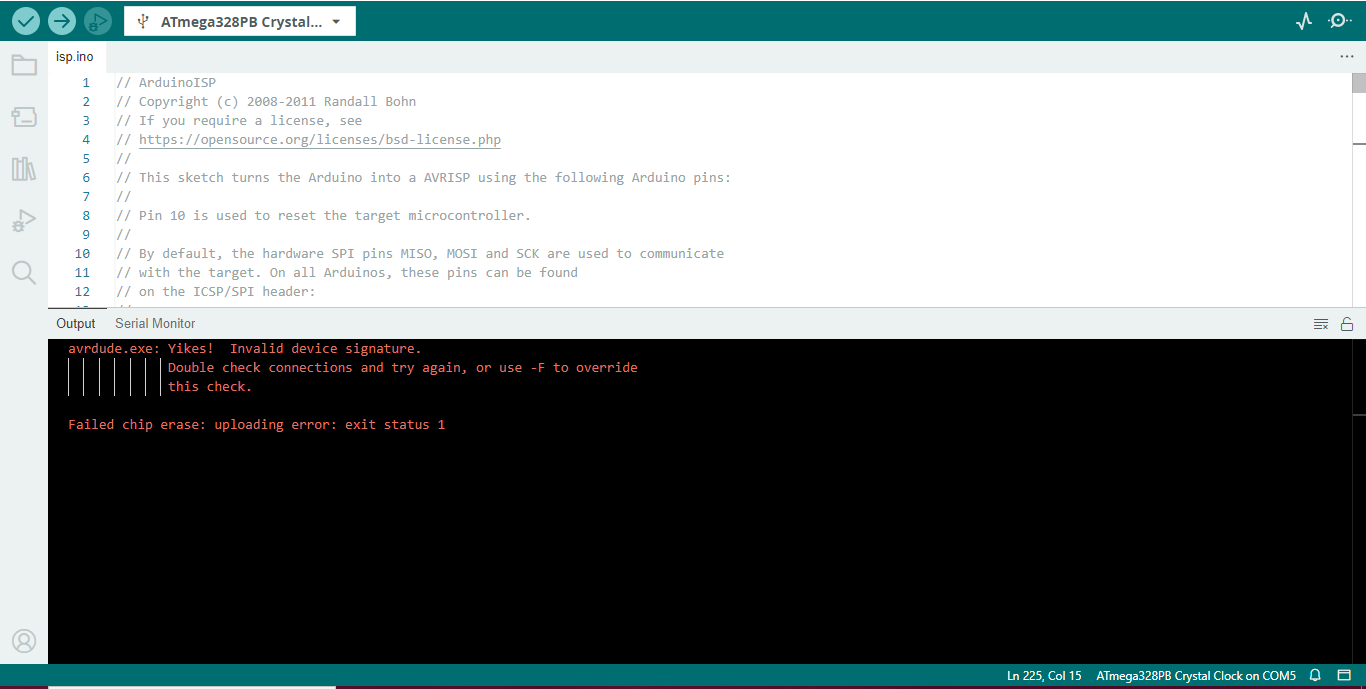The height and width of the screenshot is (689, 1366).
Task: Start debugging from the top toolbar icon
Action: point(97,20)
